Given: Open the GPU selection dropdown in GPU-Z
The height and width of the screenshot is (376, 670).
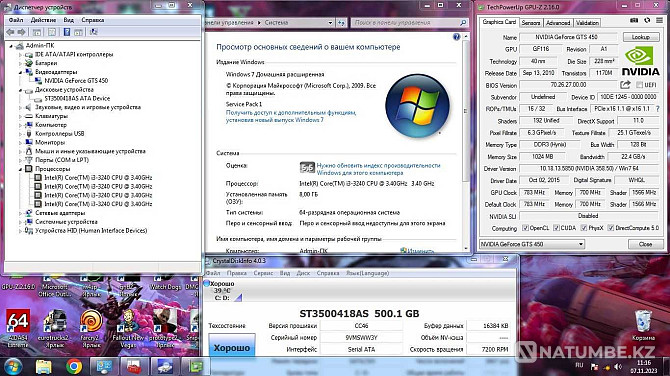Looking at the screenshot, I should [x=581, y=244].
